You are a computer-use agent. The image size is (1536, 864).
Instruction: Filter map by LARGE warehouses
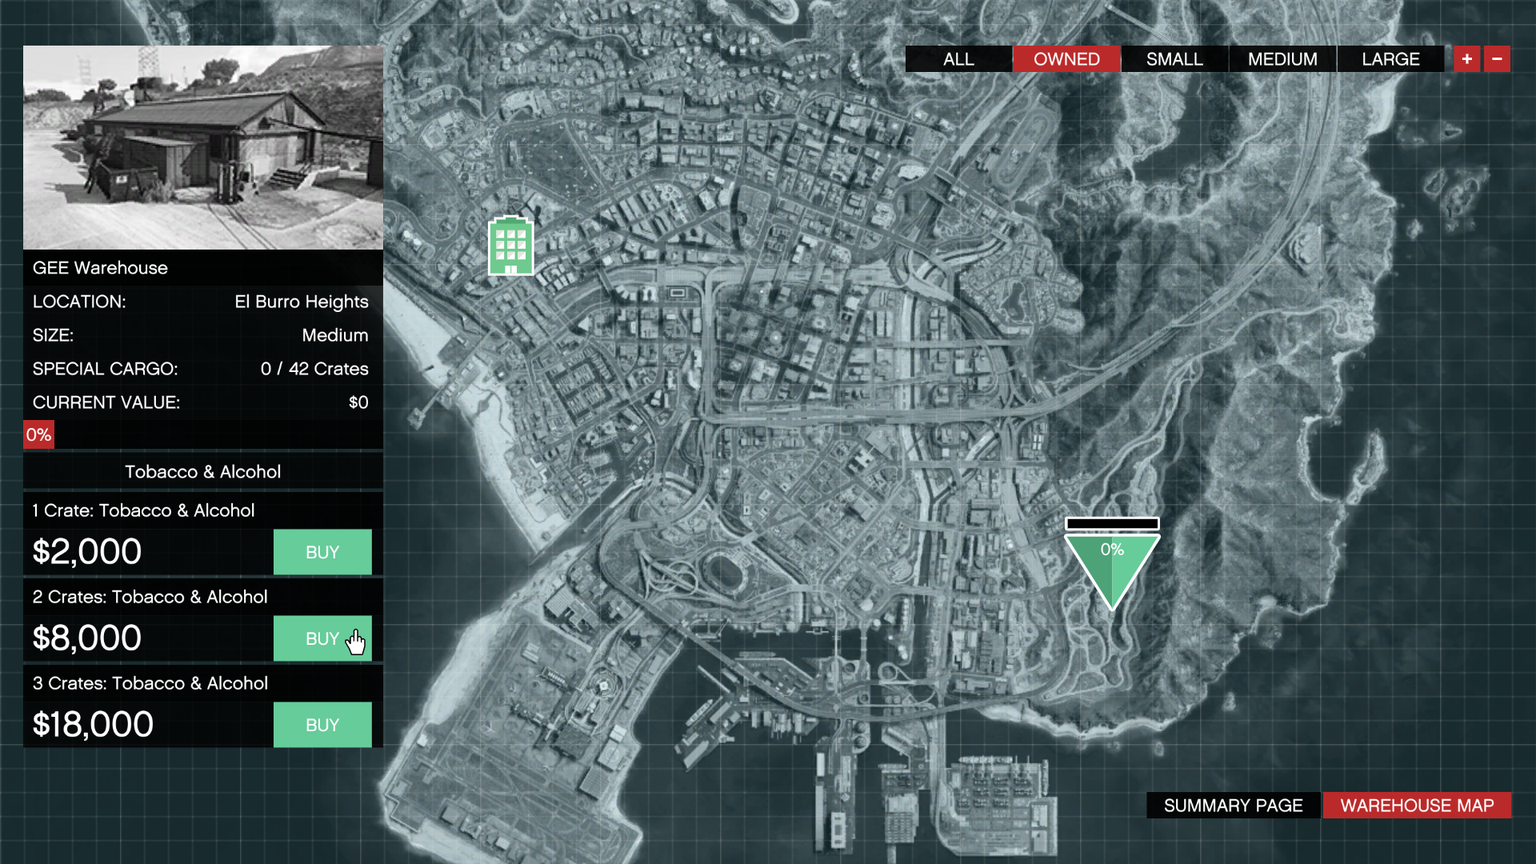[1390, 59]
